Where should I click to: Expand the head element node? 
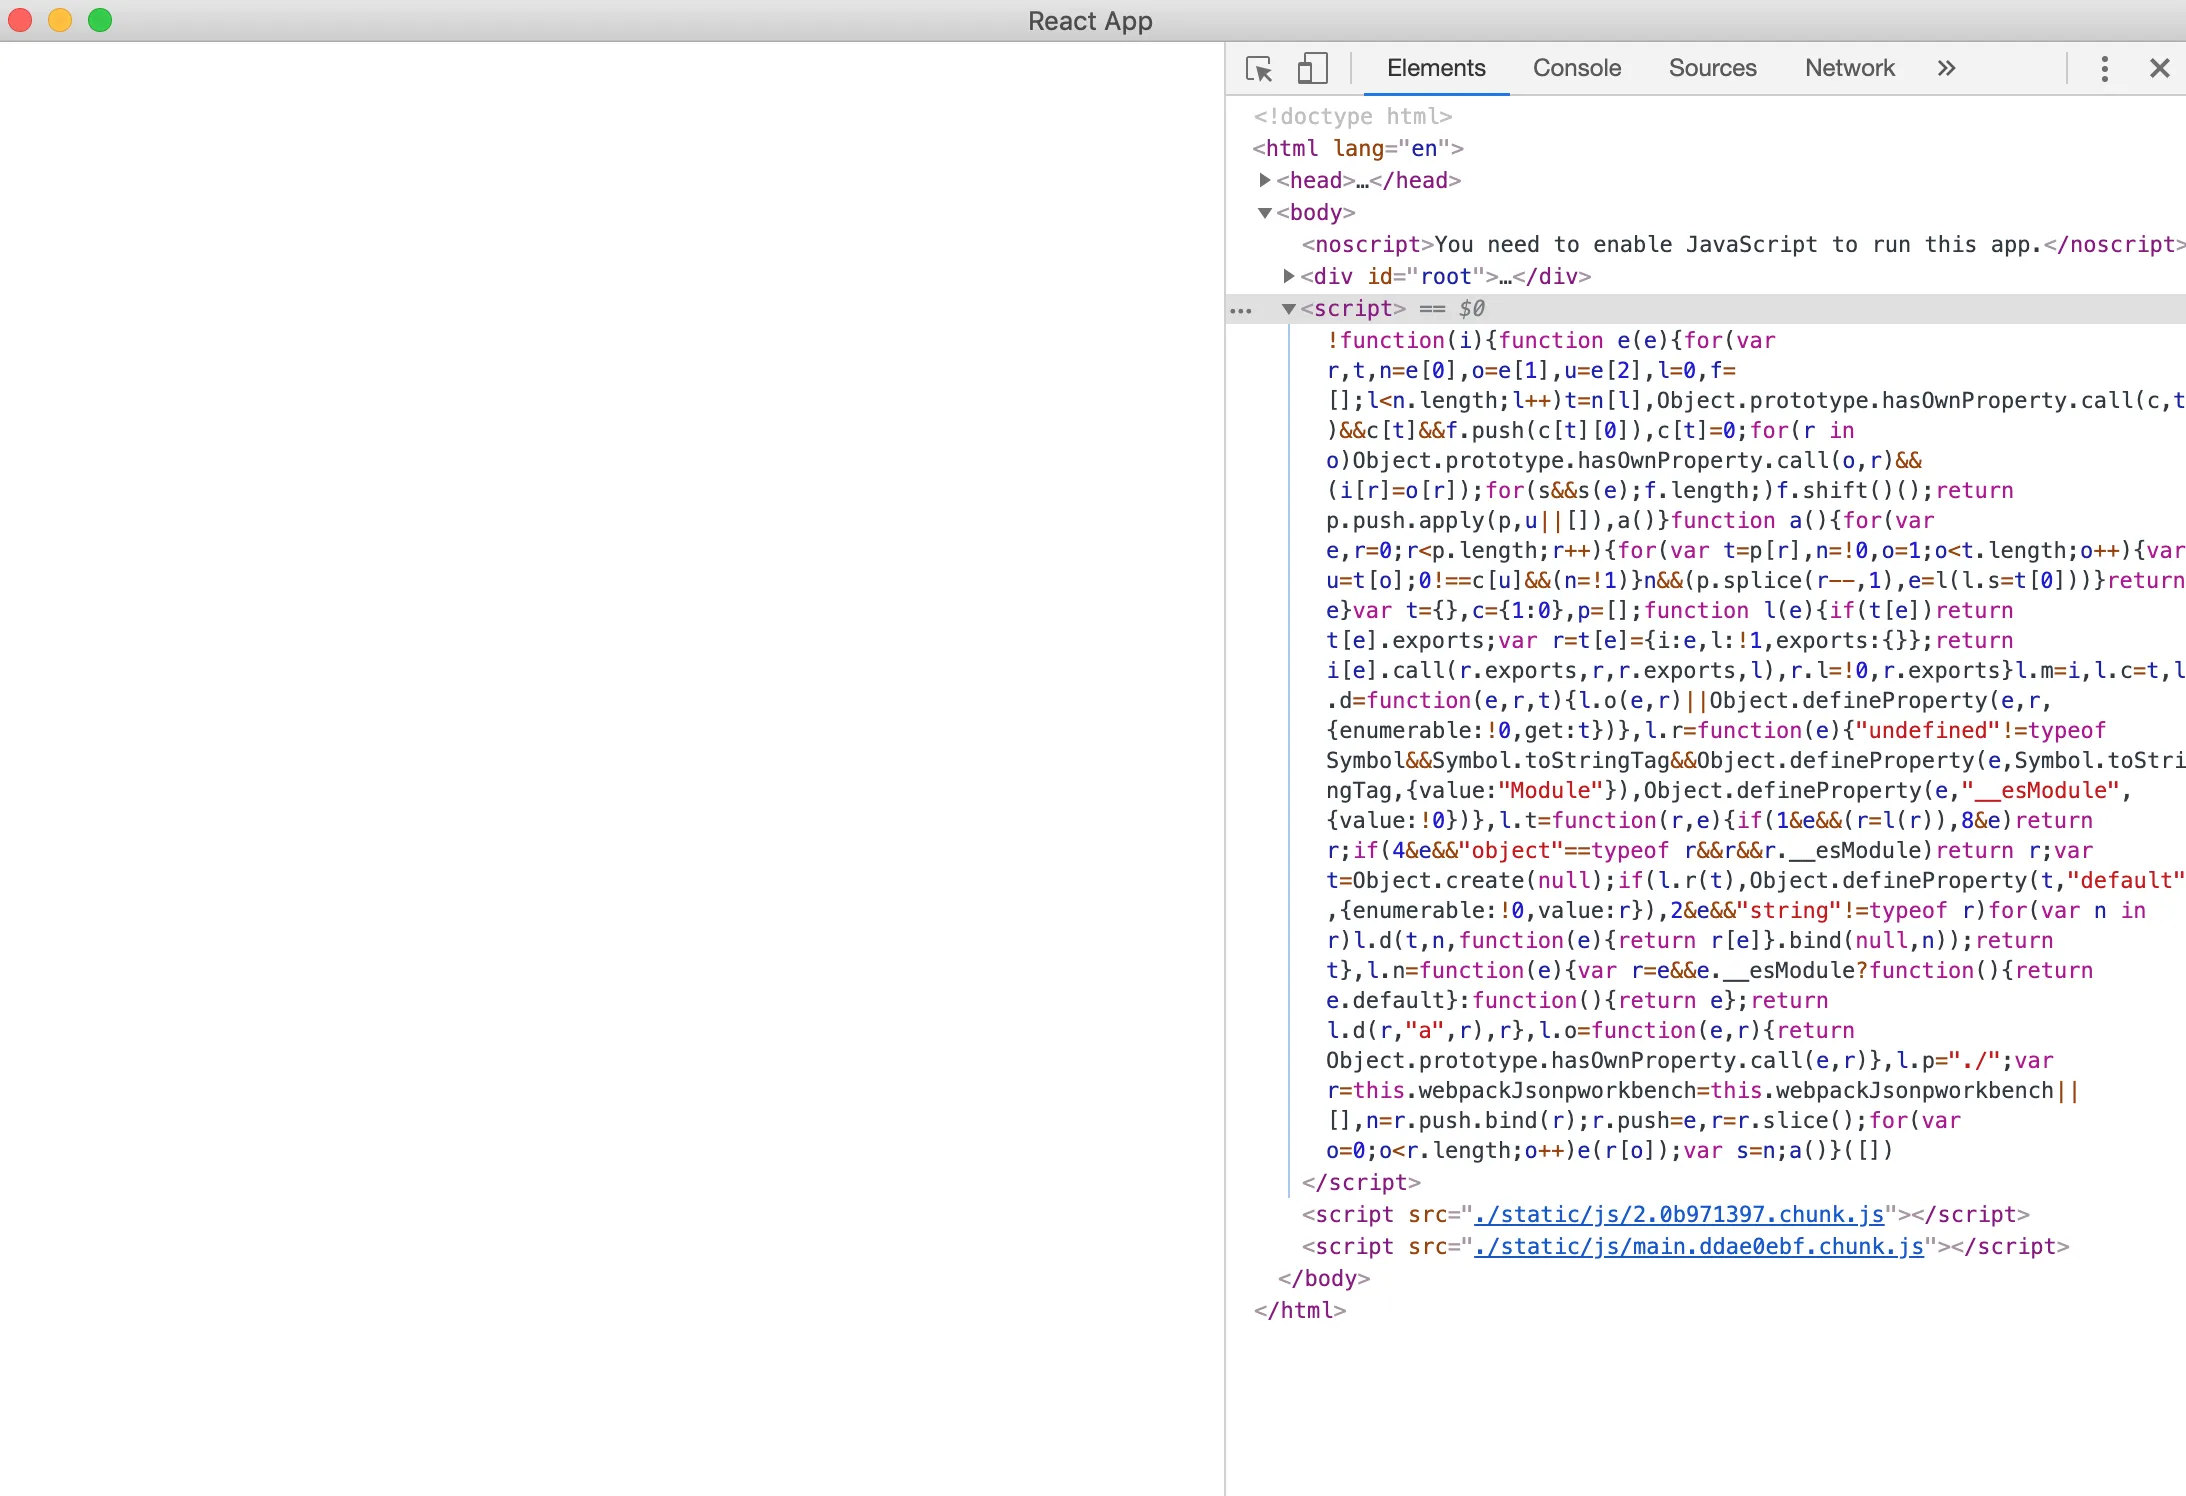1265,180
